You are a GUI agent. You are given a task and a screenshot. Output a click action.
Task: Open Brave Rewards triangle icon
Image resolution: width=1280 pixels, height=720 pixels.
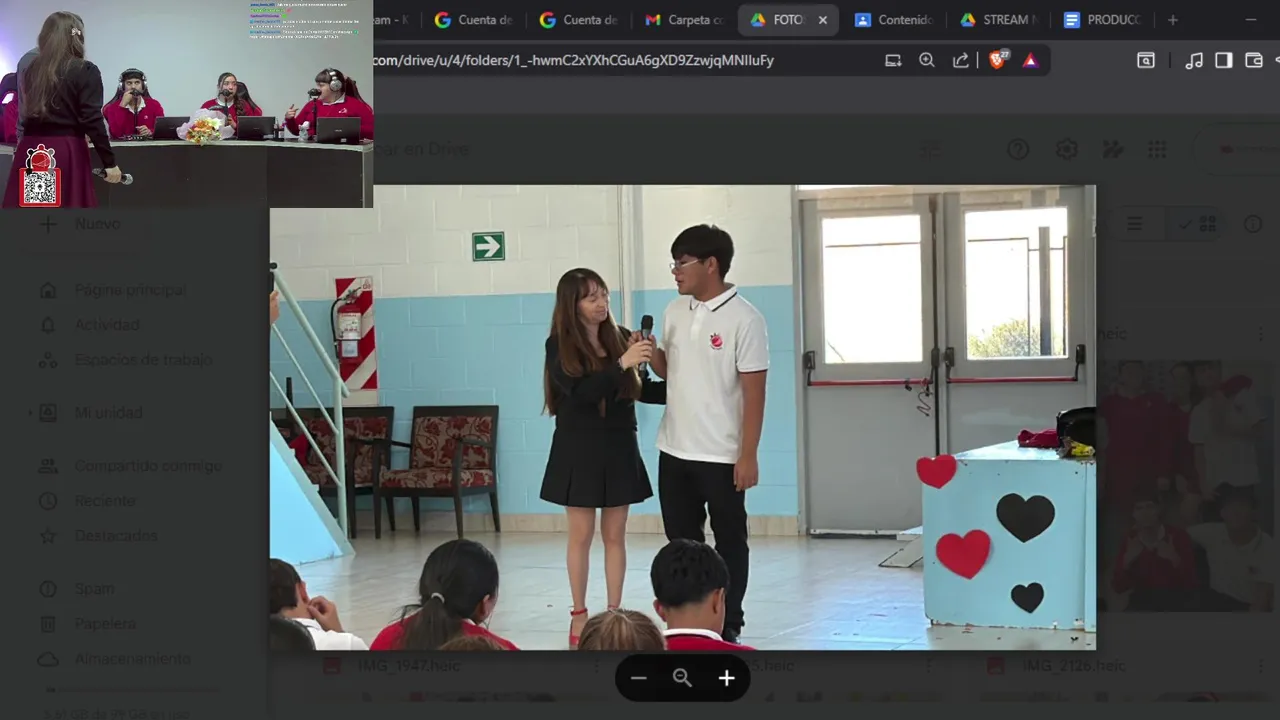(1030, 60)
